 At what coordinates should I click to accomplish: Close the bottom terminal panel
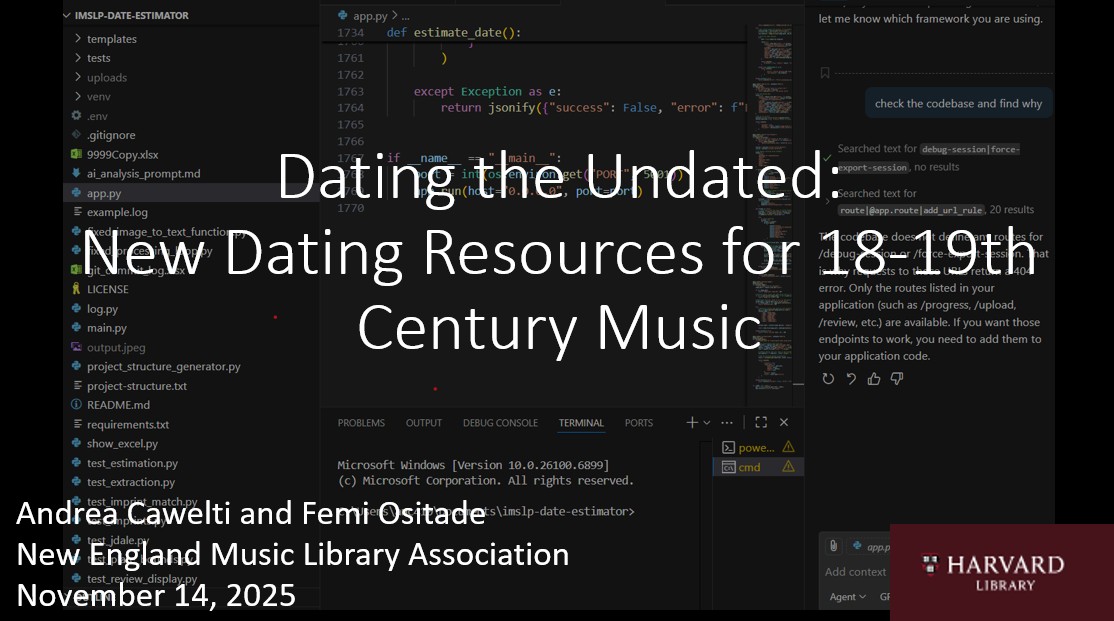click(x=784, y=423)
